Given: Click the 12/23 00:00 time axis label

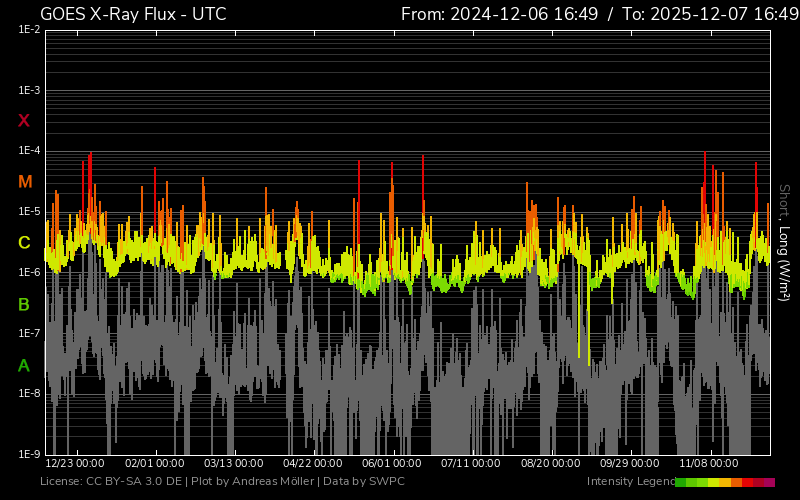Looking at the screenshot, I should [75, 464].
